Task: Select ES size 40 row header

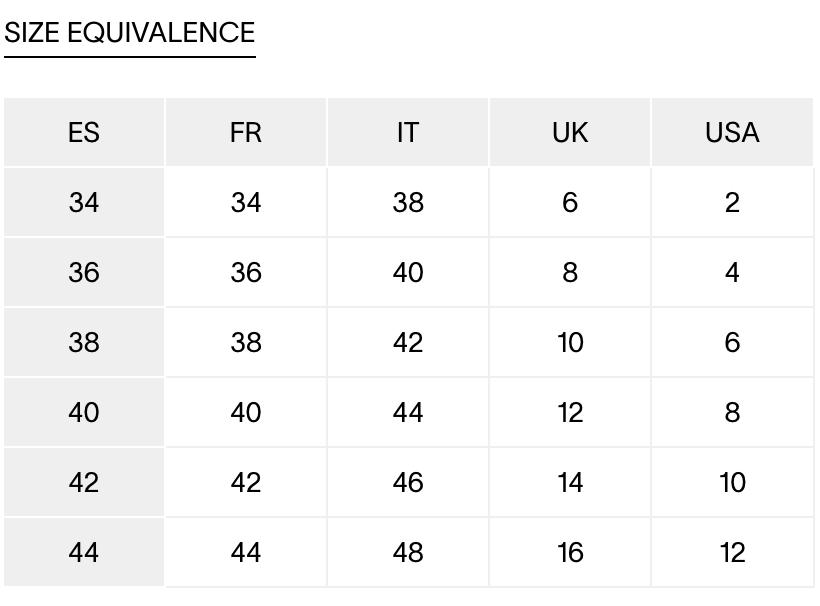Action: click(84, 413)
